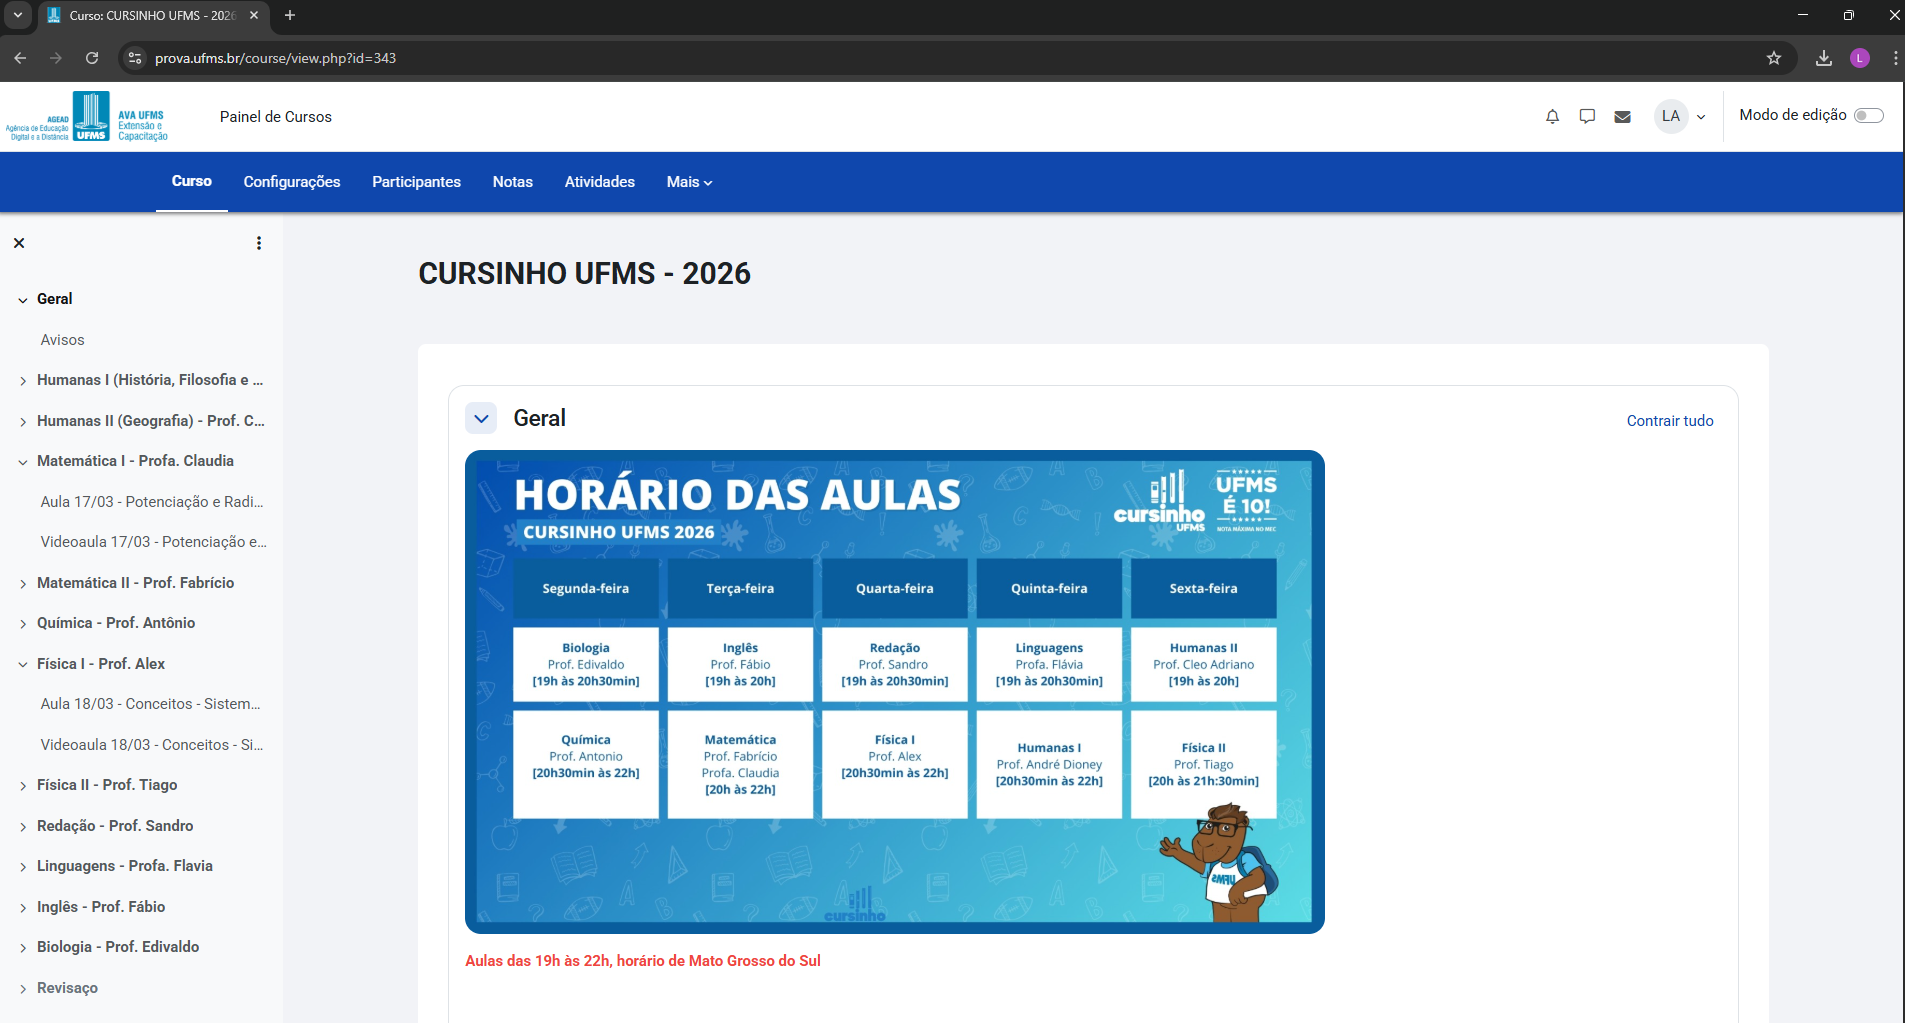This screenshot has height=1023, width=1905.
Task: Open the Mais dropdown menu
Action: click(688, 182)
